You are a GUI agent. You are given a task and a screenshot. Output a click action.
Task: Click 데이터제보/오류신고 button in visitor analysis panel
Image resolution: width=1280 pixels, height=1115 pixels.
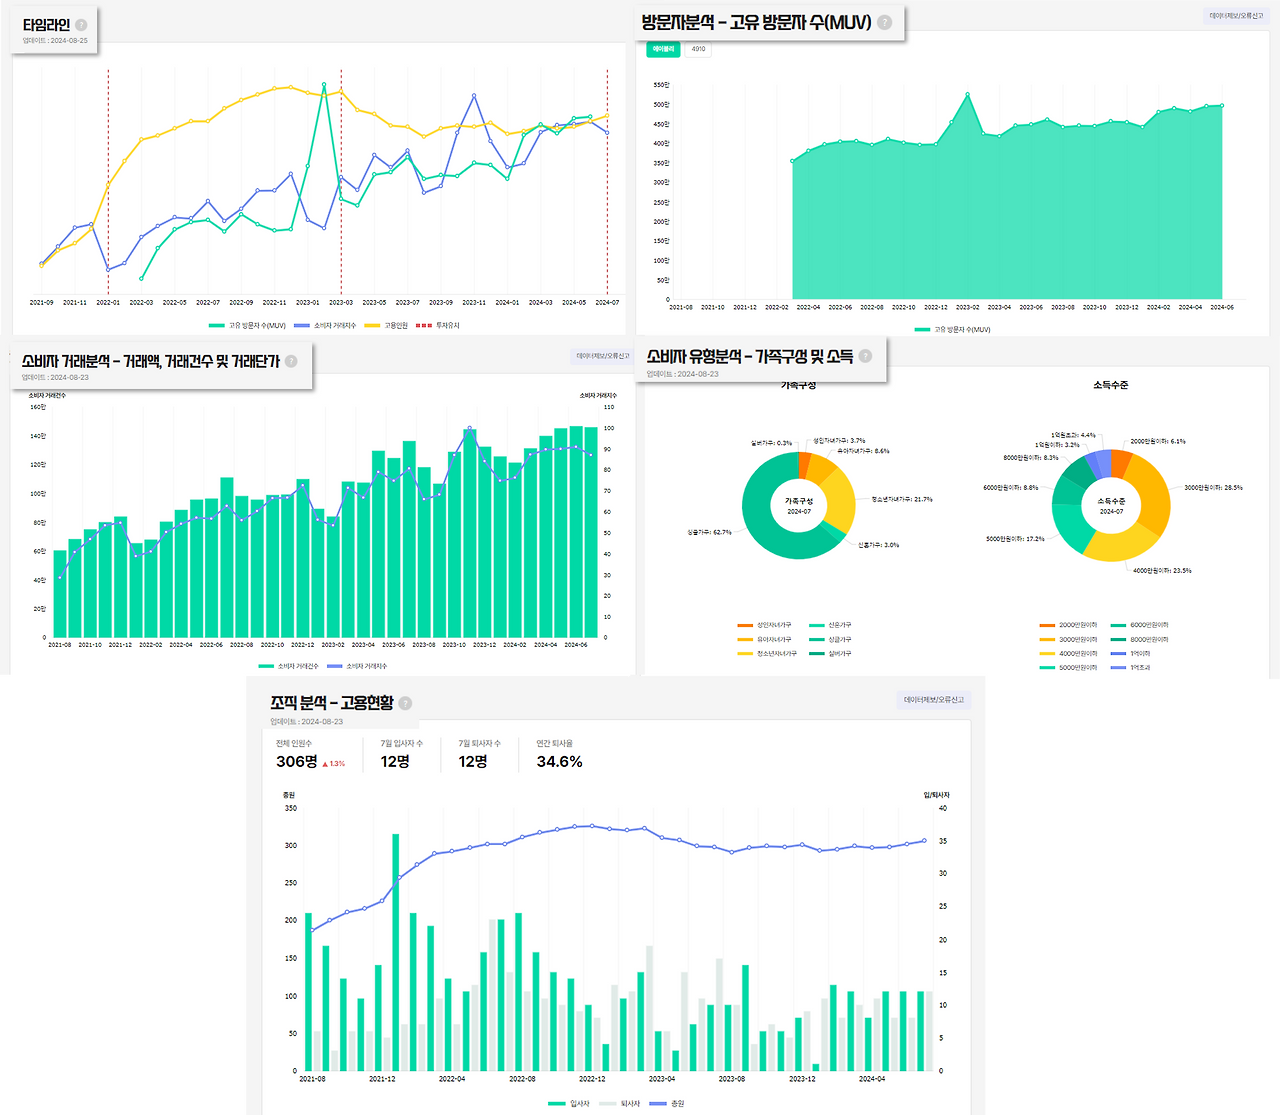point(1236,16)
